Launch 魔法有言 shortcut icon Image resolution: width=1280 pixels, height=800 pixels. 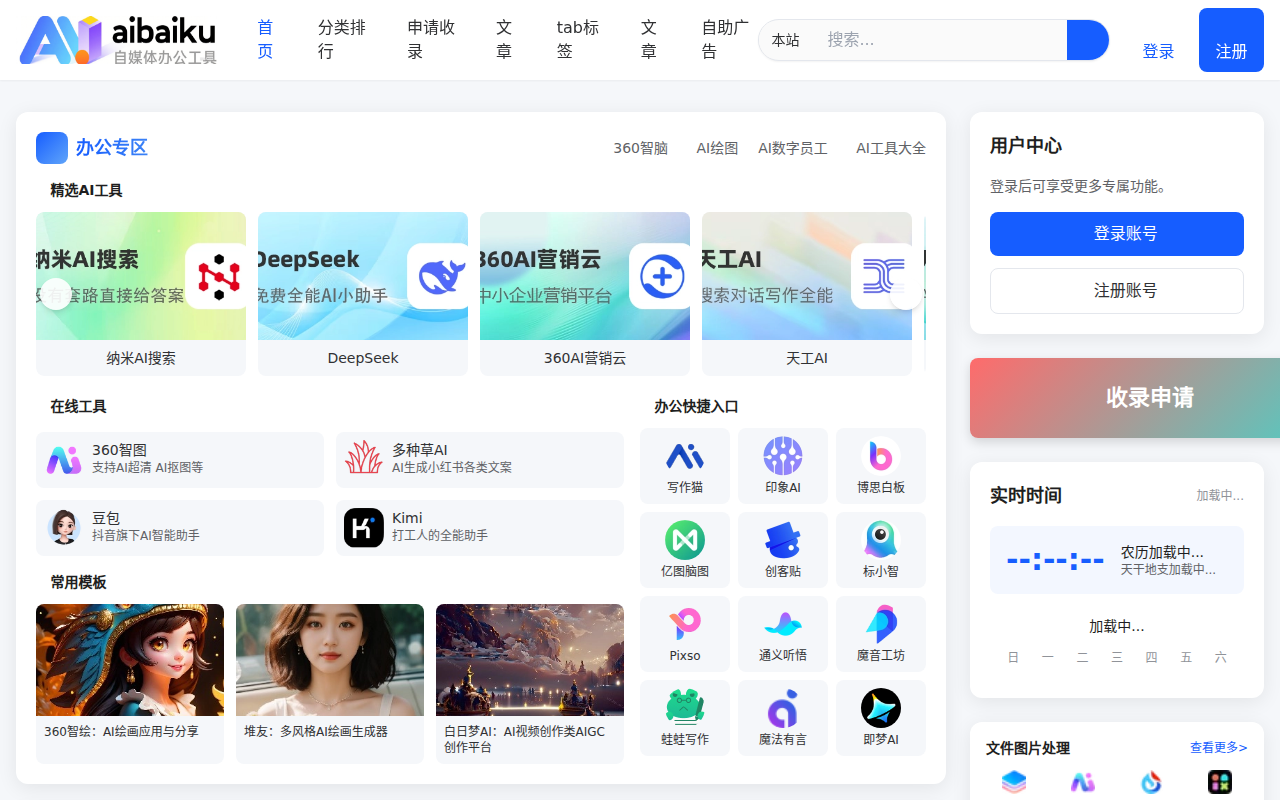[x=783, y=708]
